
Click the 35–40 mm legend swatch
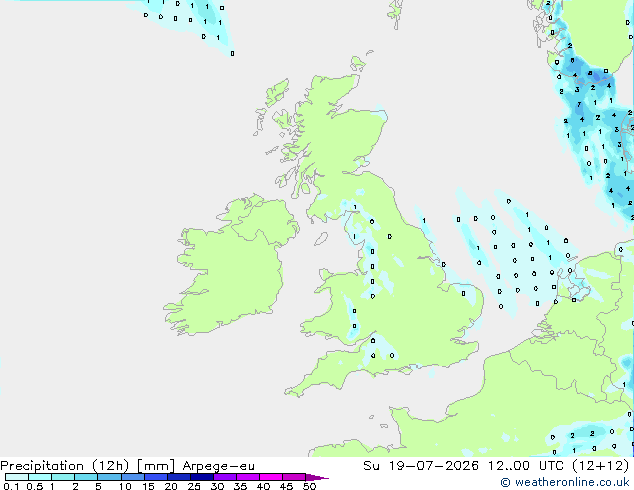click(x=247, y=477)
